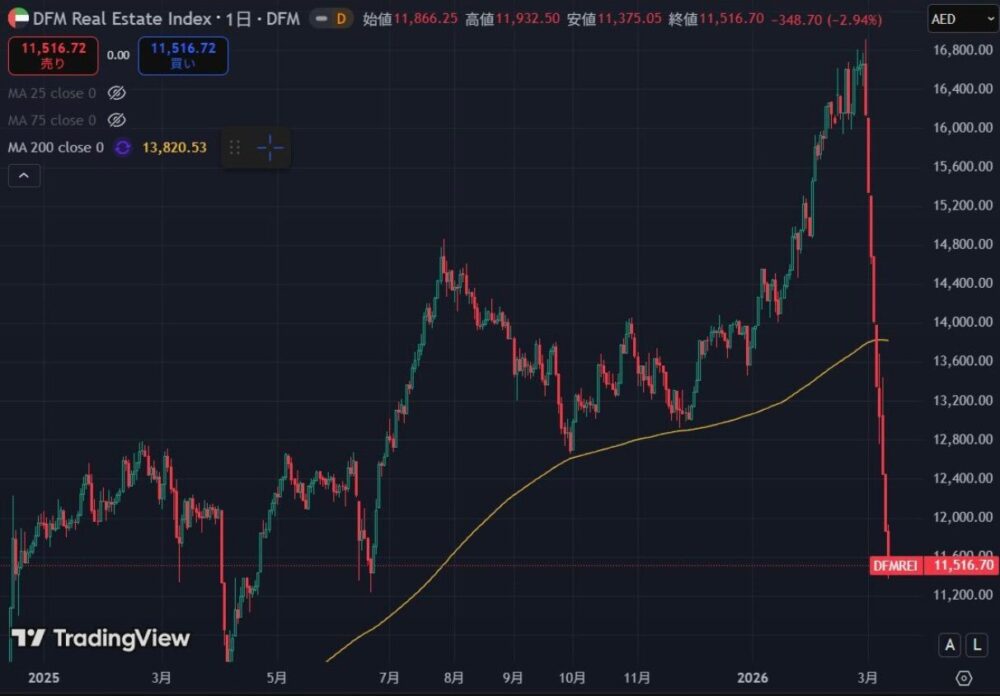Click the MA 200 close indicator label
This screenshot has width=1000, height=696.
click(x=56, y=148)
